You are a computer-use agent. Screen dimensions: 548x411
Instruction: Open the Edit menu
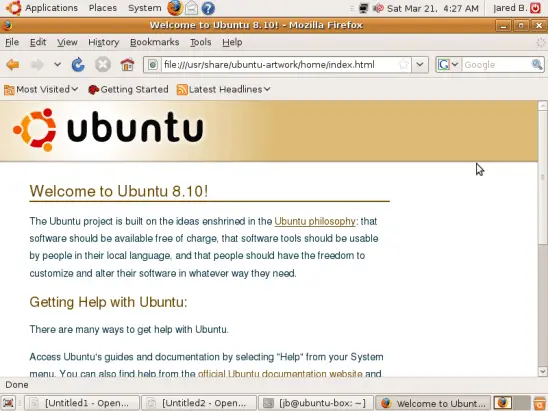[x=38, y=42]
